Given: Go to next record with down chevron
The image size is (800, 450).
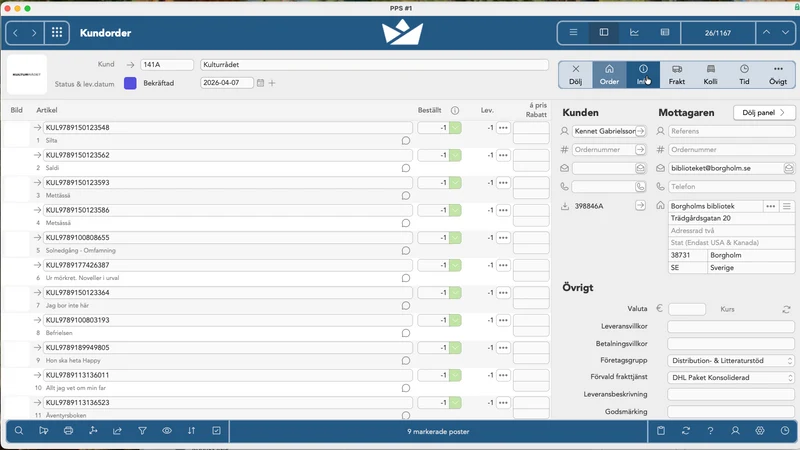Looking at the screenshot, I should (x=785, y=33).
